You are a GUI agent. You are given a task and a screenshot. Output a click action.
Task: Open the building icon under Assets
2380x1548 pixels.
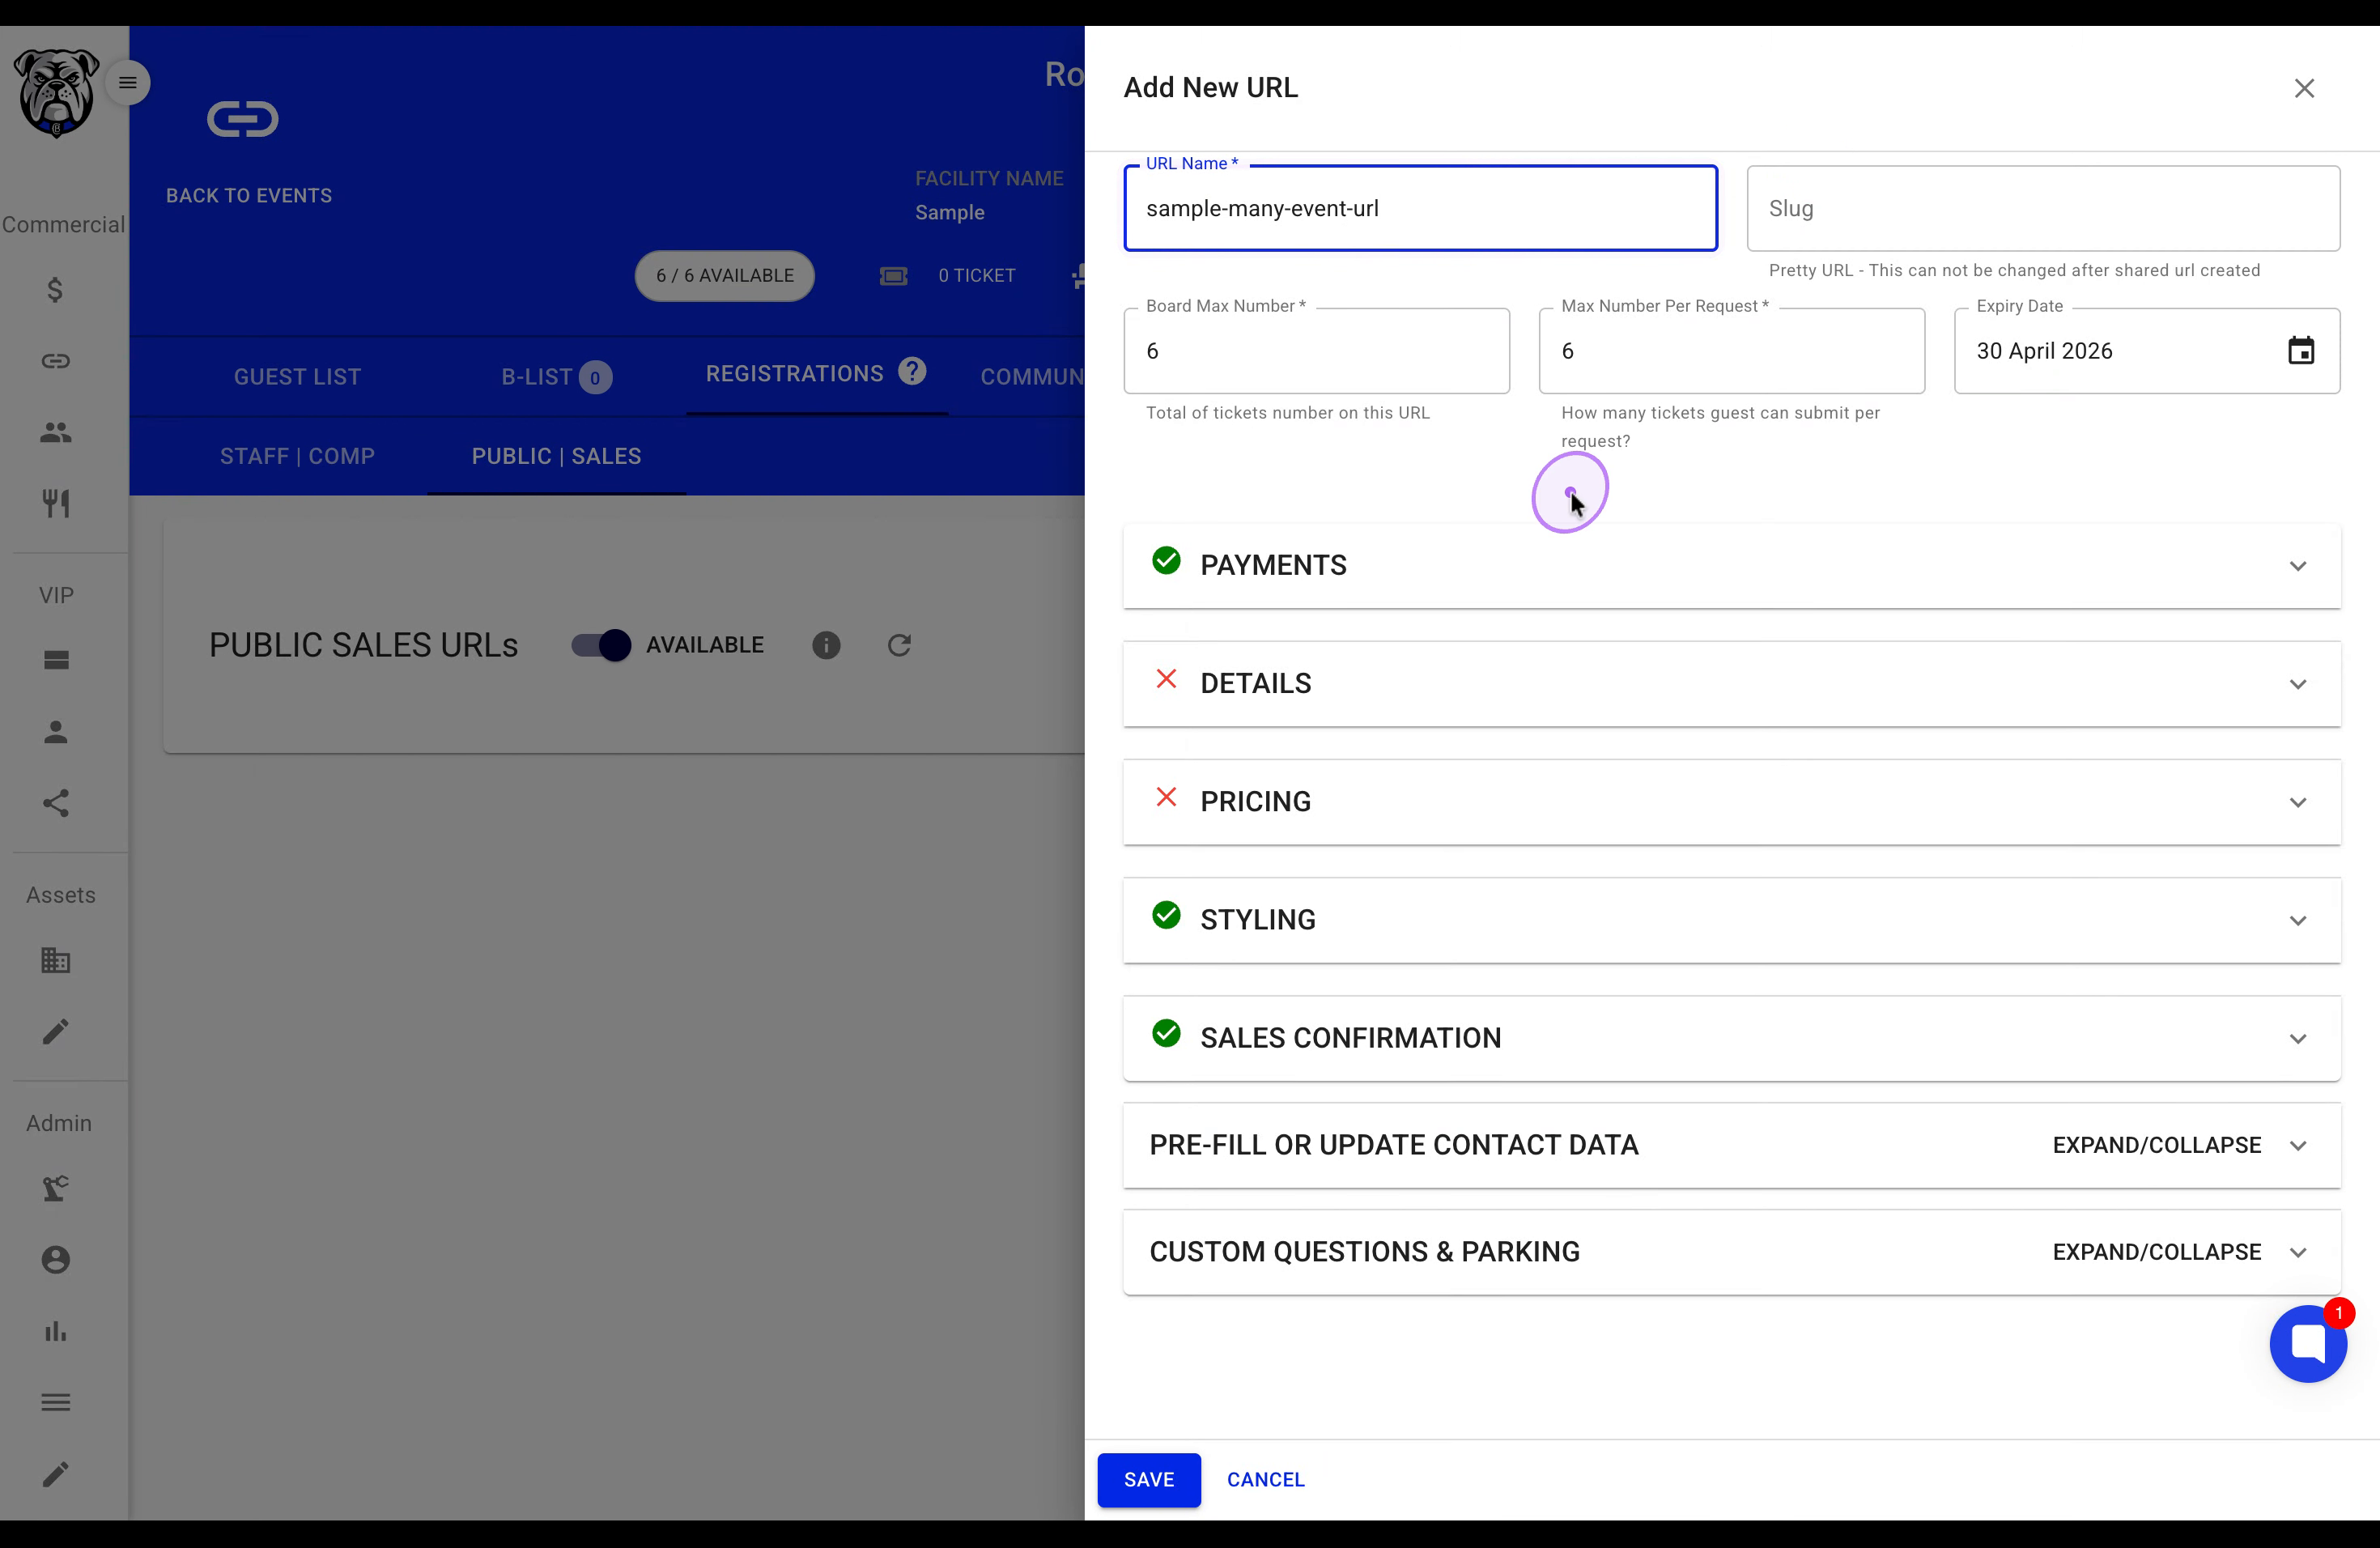tap(56, 960)
